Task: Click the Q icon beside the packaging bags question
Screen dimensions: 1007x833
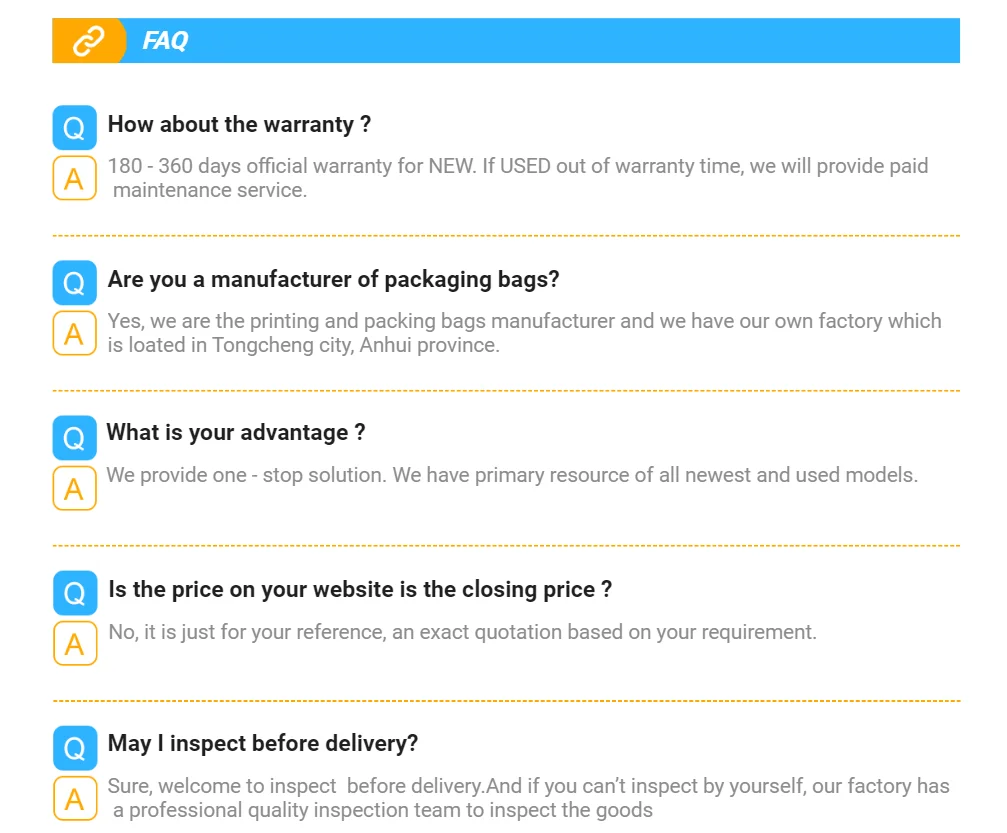Action: point(74,282)
